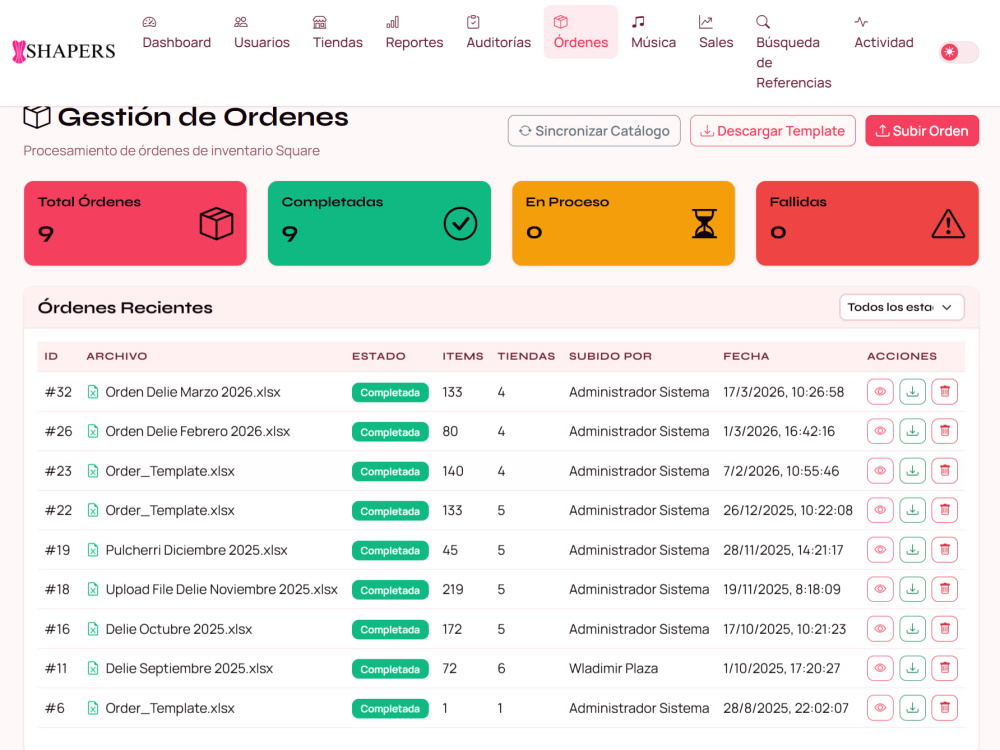Open eye view for order #22
This screenshot has height=750, width=1000.
tap(880, 510)
